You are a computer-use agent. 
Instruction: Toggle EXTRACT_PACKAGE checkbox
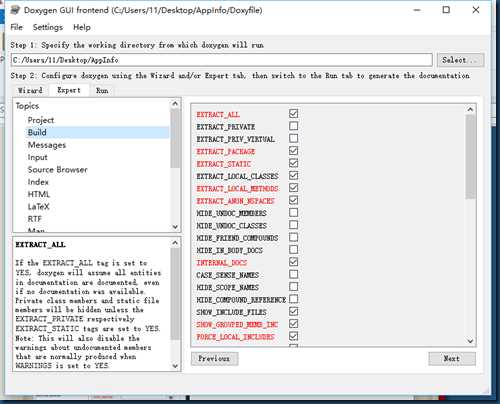(293, 151)
